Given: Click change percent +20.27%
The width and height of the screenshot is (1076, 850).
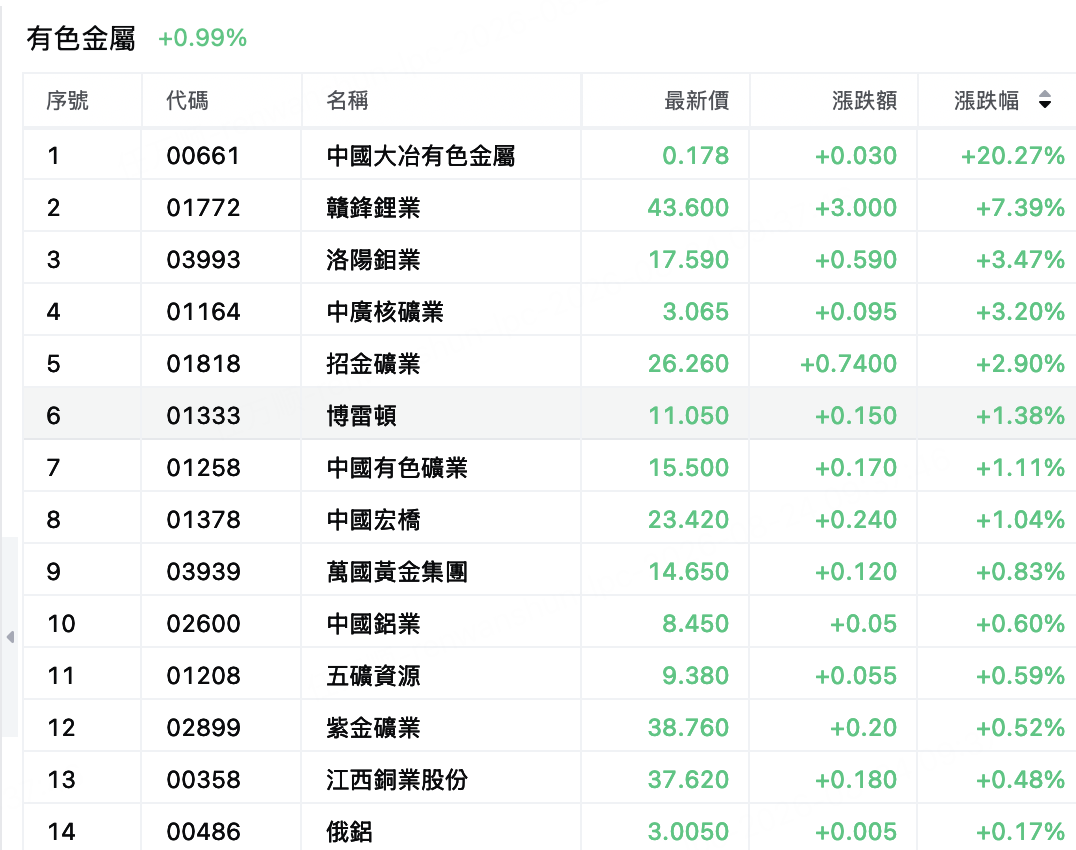Looking at the screenshot, I should click(1013, 156).
